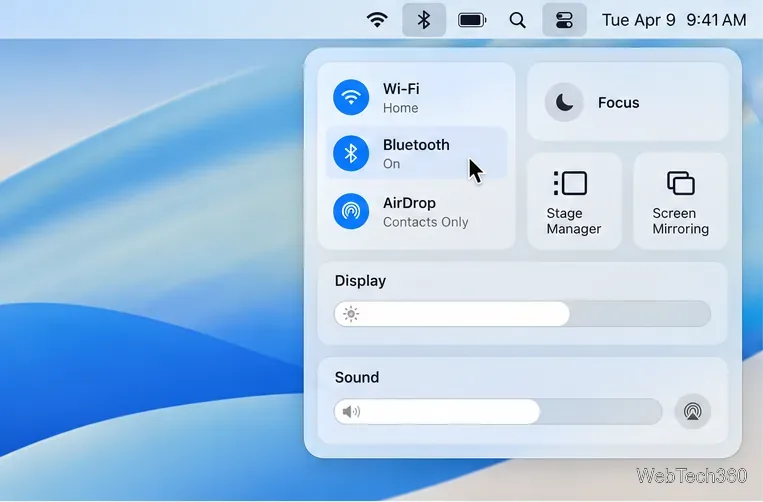Adjust the Display brightness slider
This screenshot has height=502, width=763.
point(522,314)
